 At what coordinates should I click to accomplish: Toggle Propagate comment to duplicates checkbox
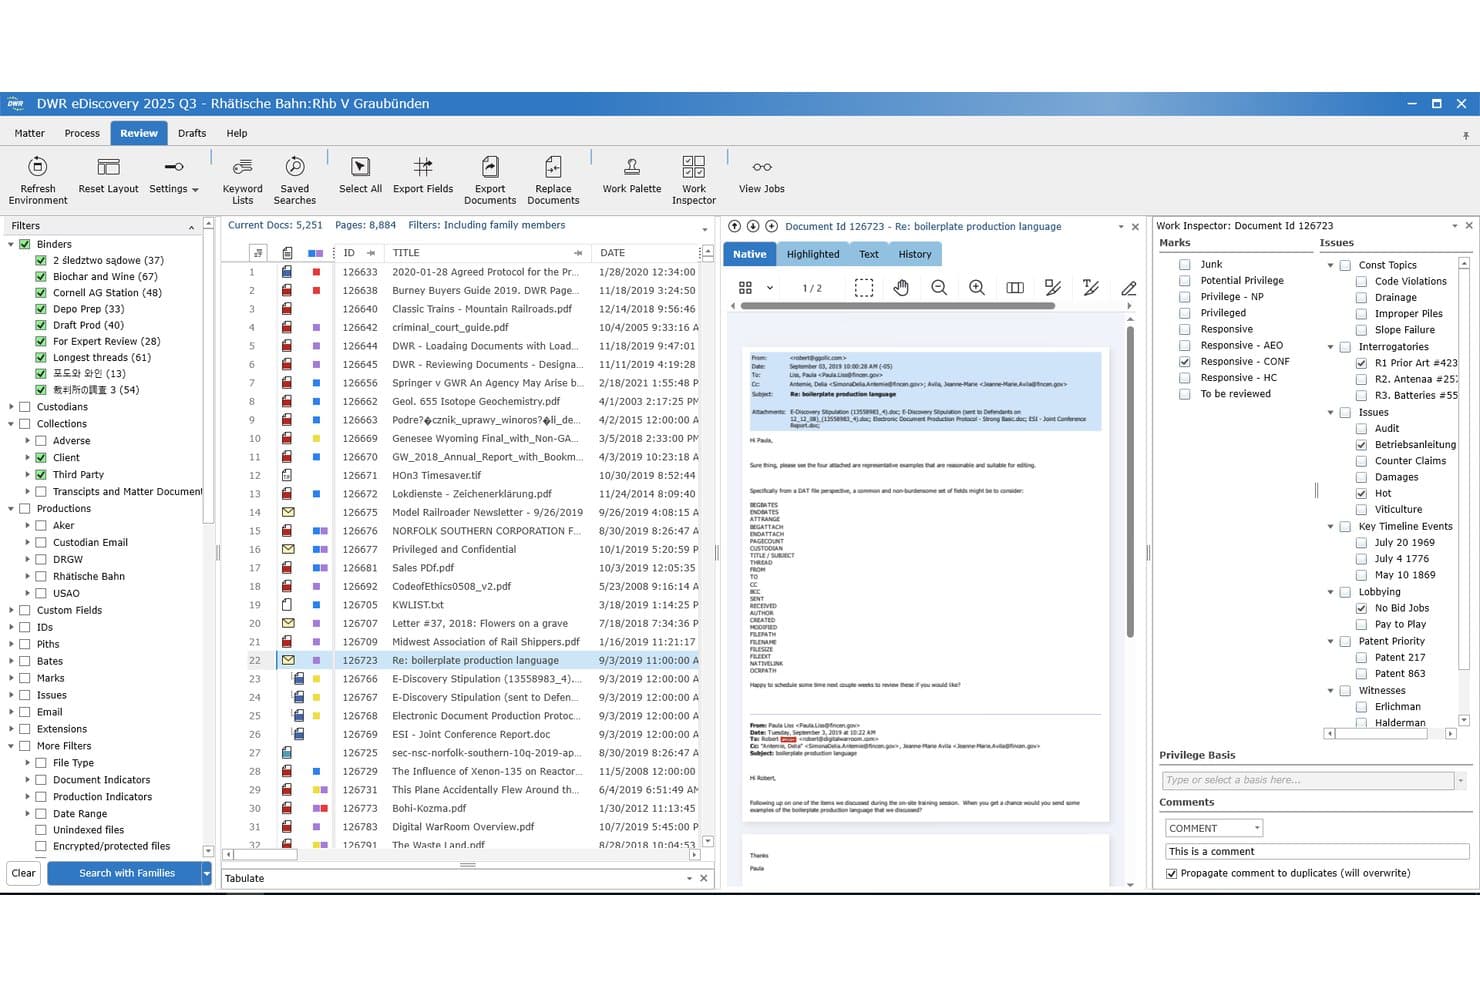click(x=1172, y=873)
